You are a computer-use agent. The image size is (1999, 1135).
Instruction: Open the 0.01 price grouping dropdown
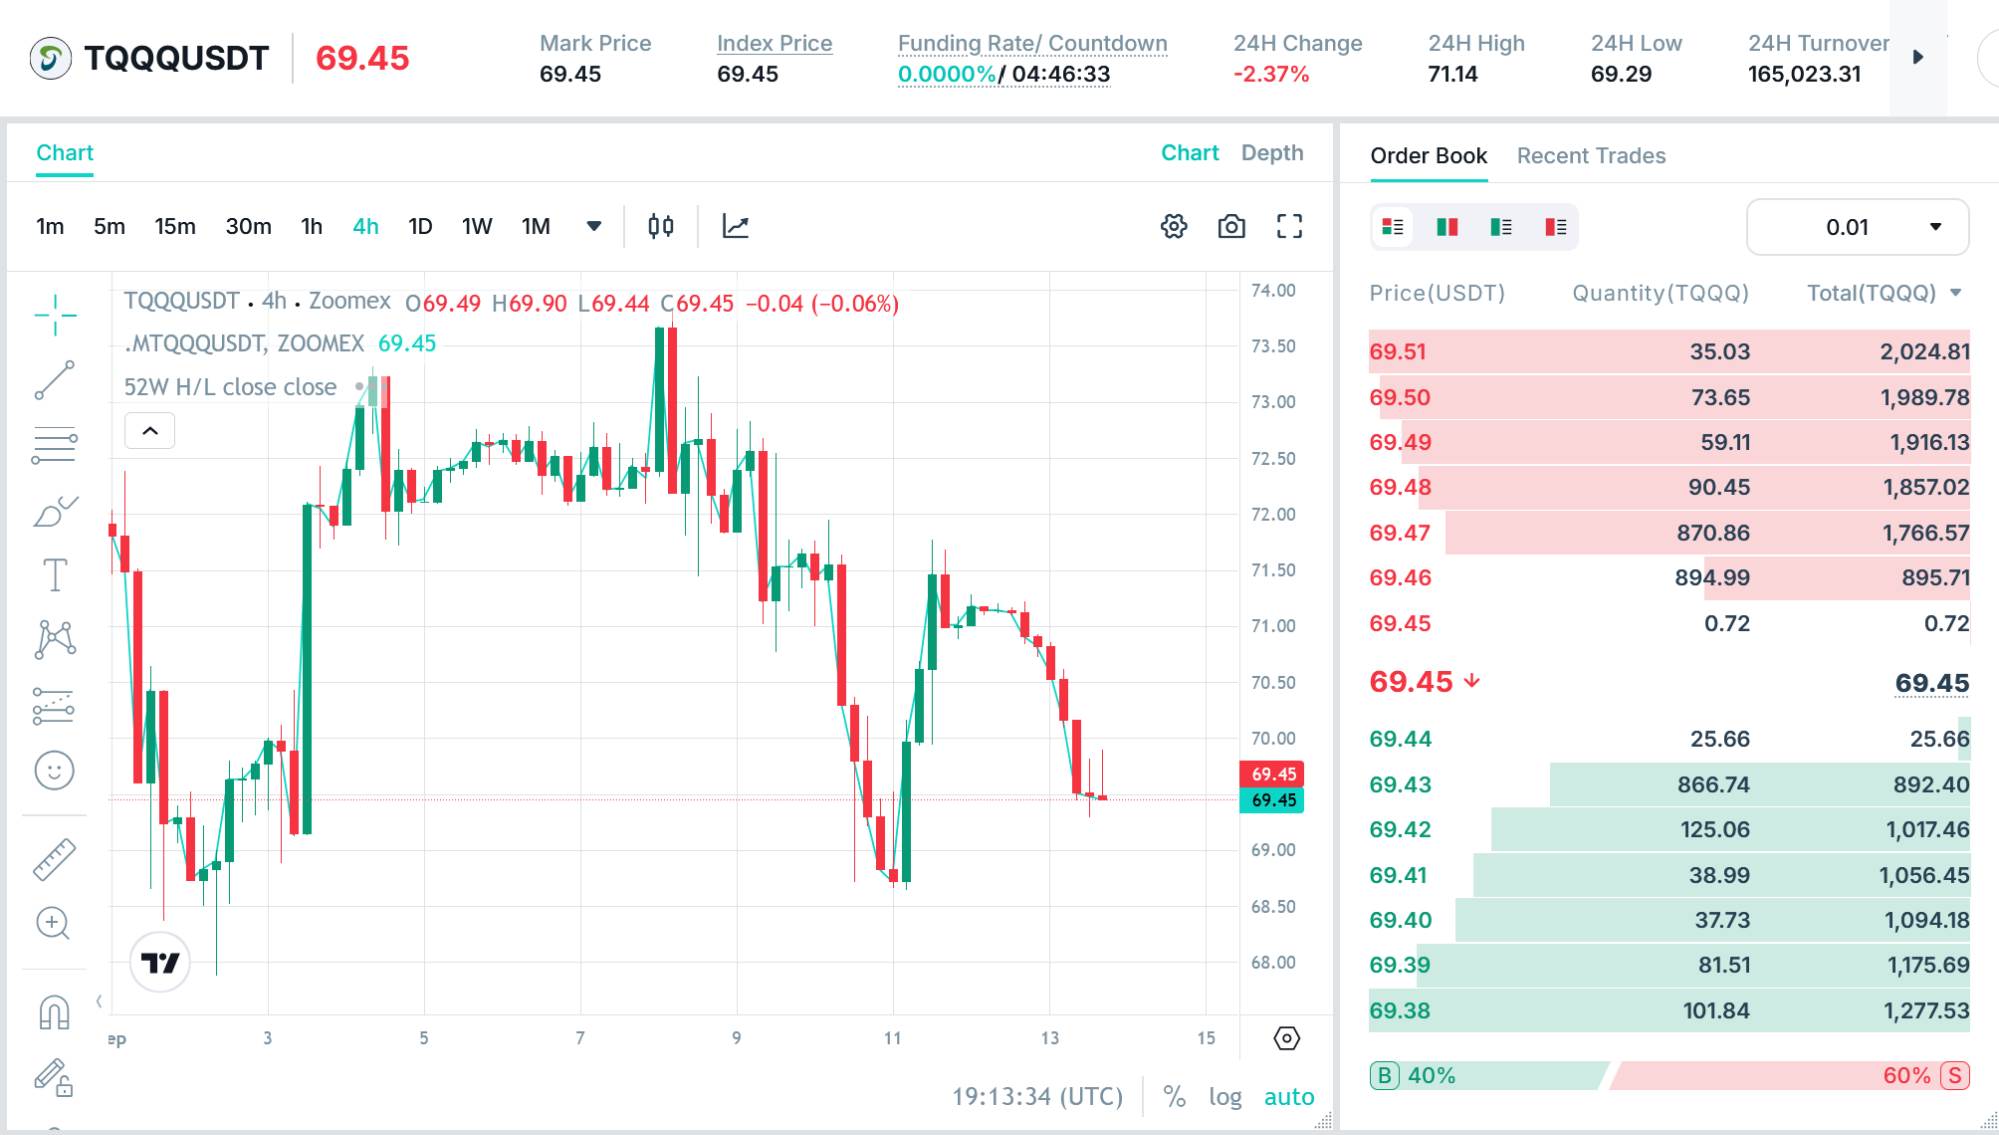(1857, 227)
